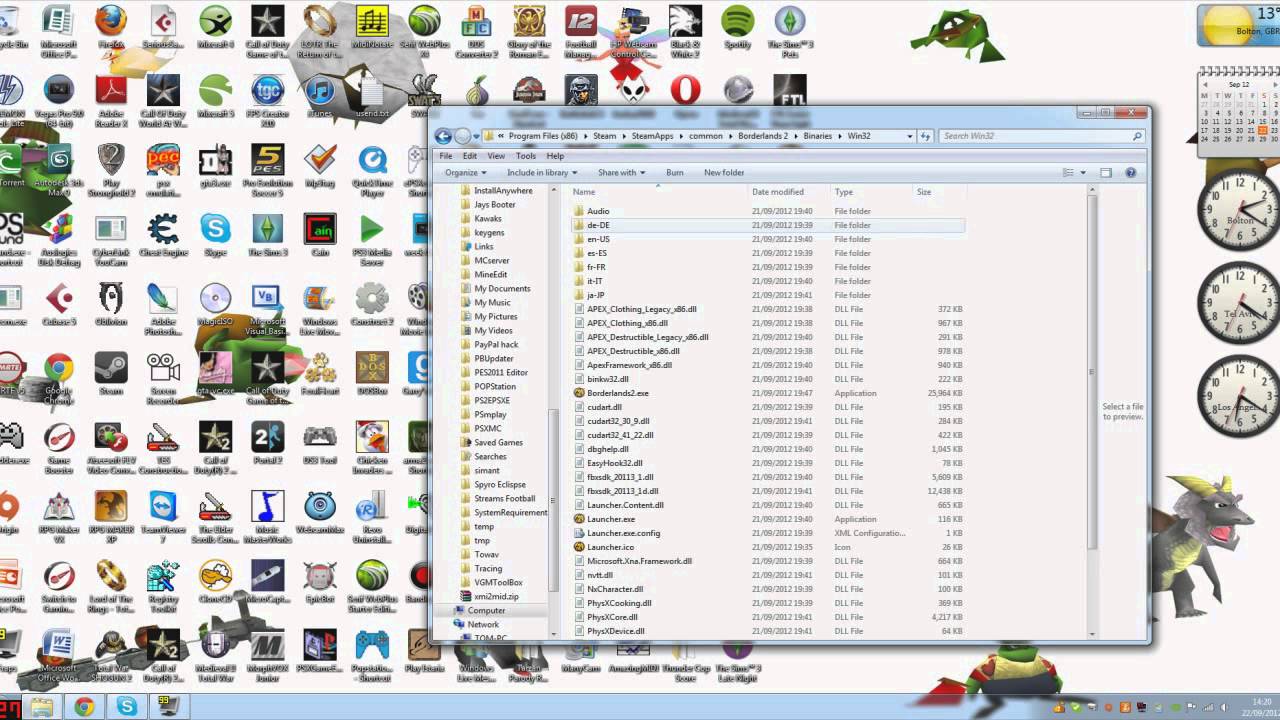The width and height of the screenshot is (1280, 720).
Task: Open Explorer help question mark icon
Action: click(1131, 172)
